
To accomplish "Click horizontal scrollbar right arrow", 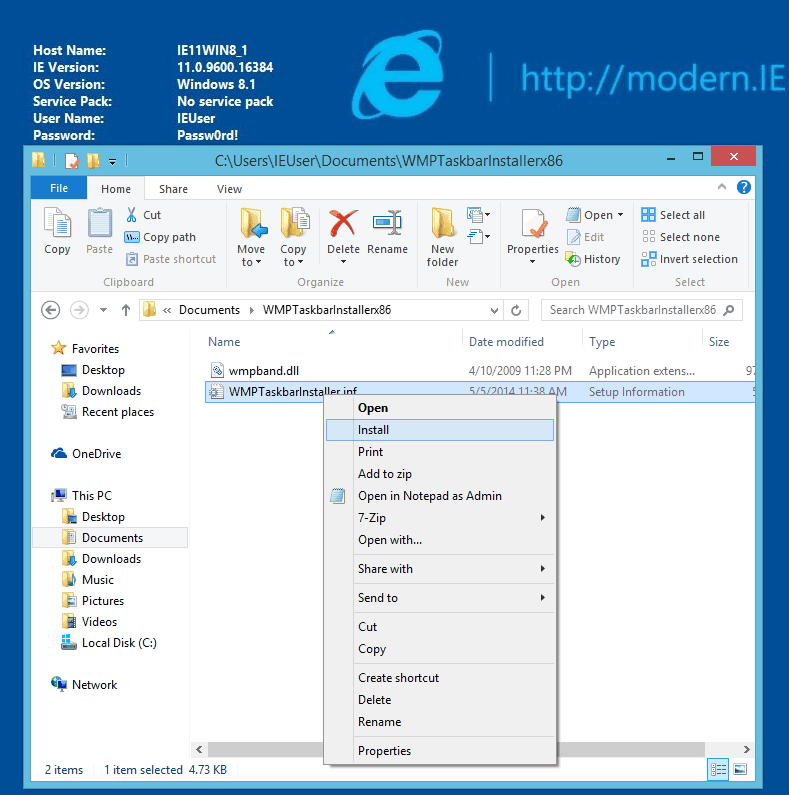I will coord(747,749).
